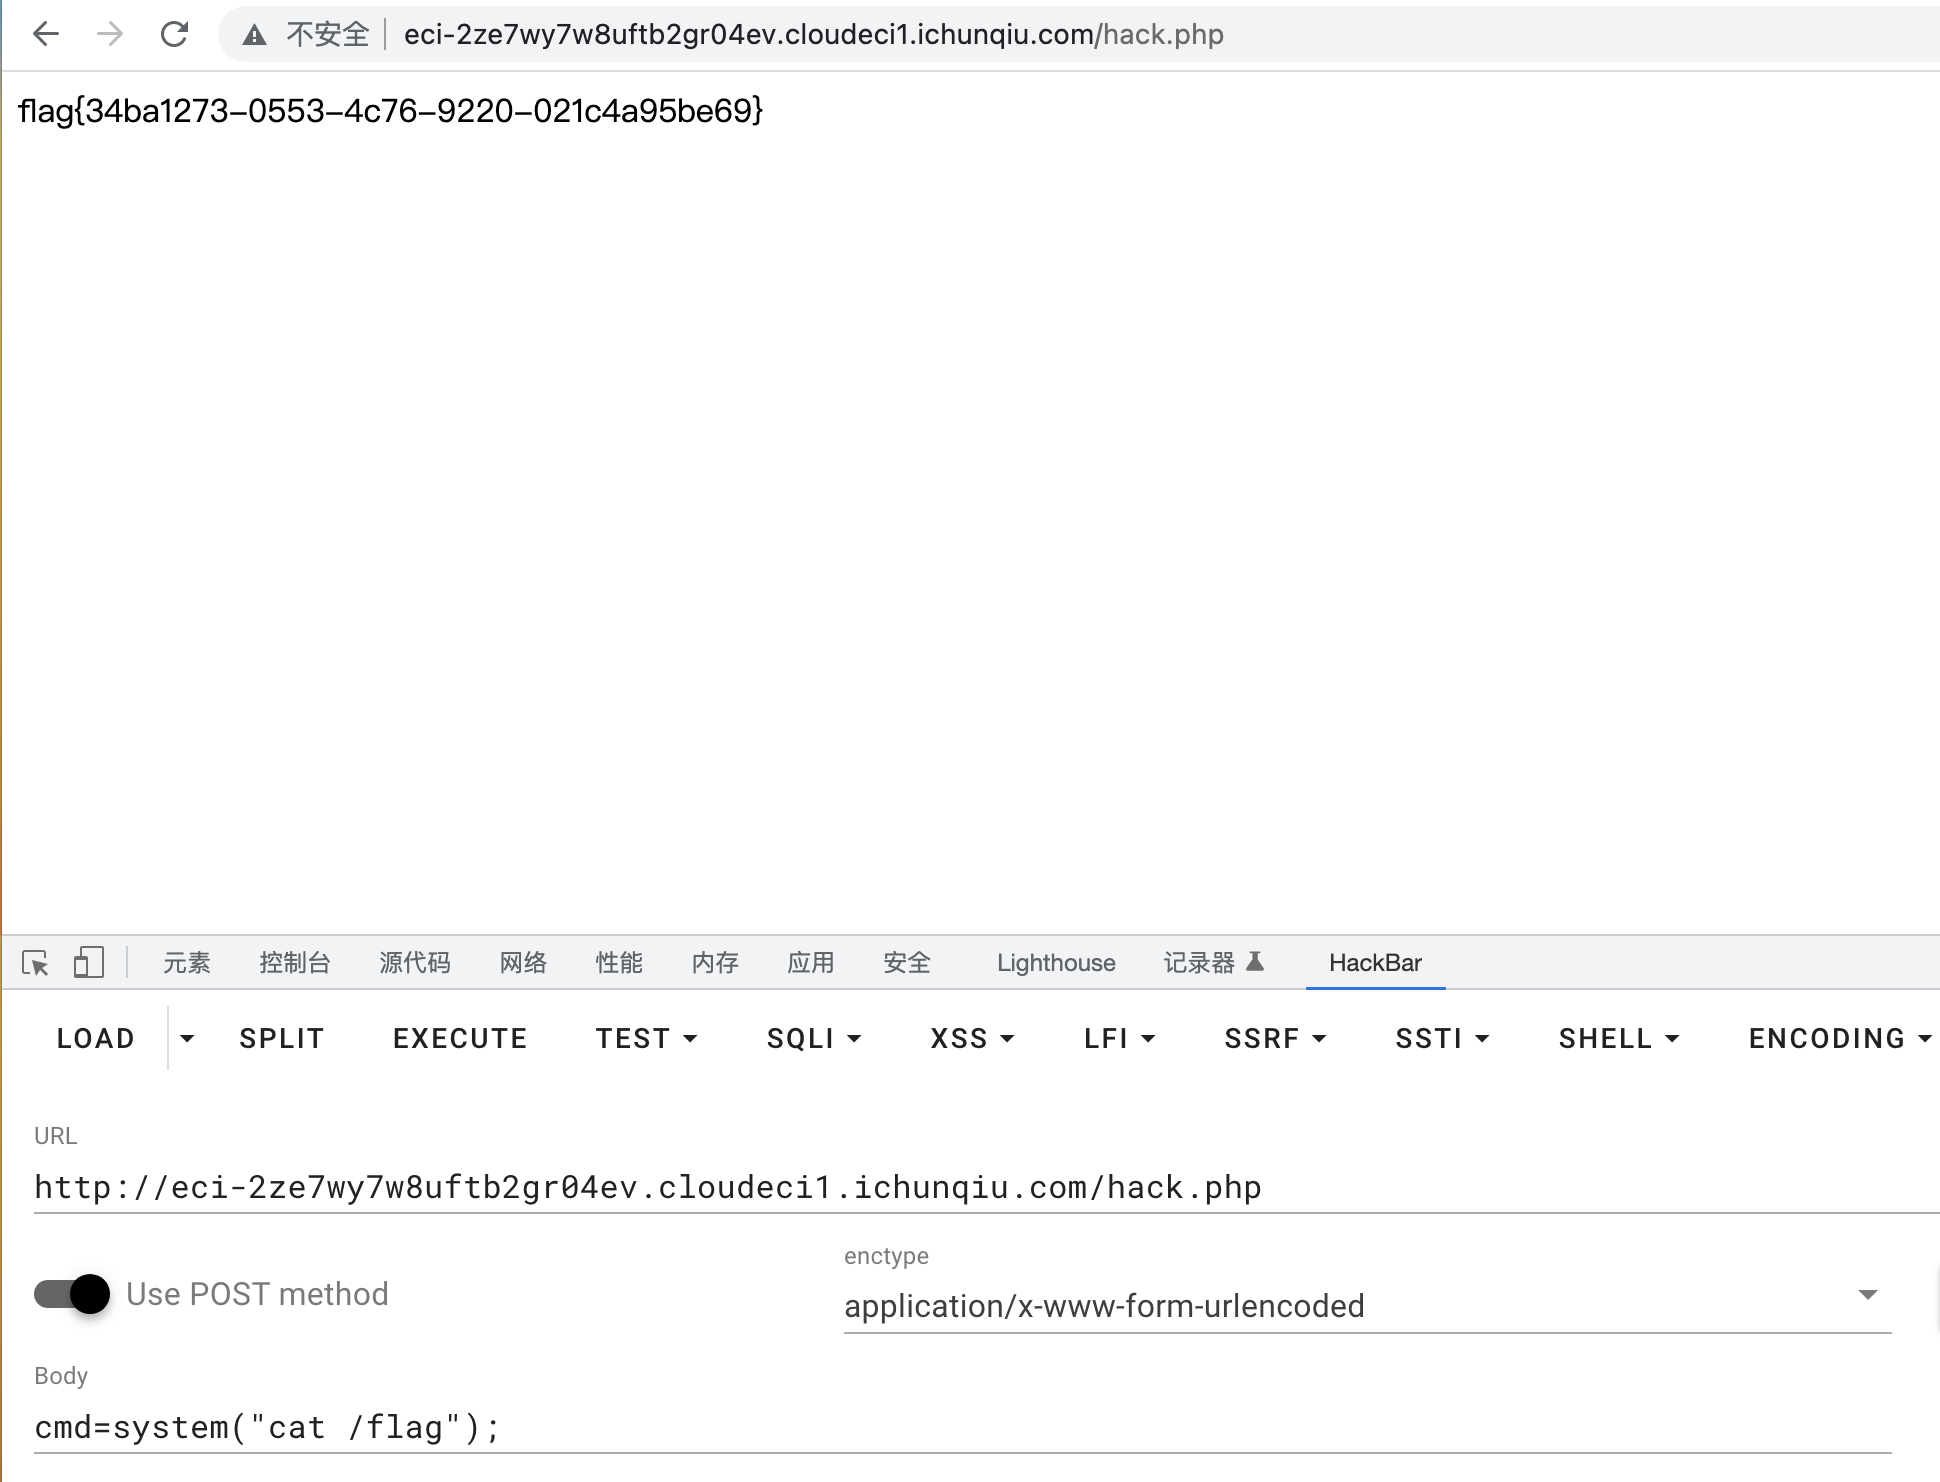The image size is (1940, 1482).
Task: Open the SQLI dropdown menu
Action: [813, 1039]
